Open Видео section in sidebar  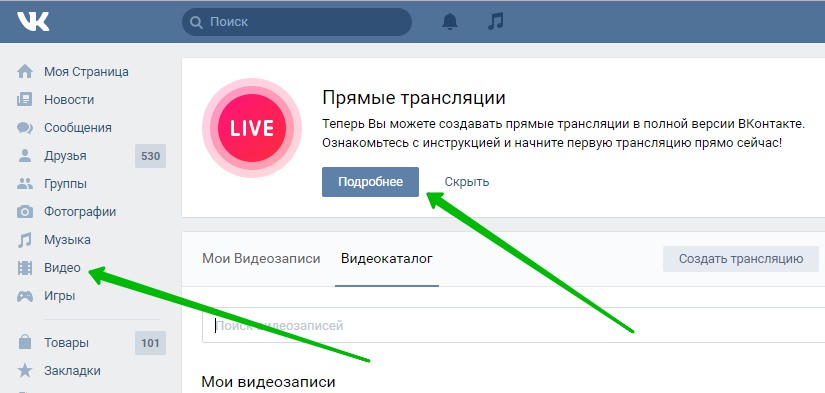point(62,268)
